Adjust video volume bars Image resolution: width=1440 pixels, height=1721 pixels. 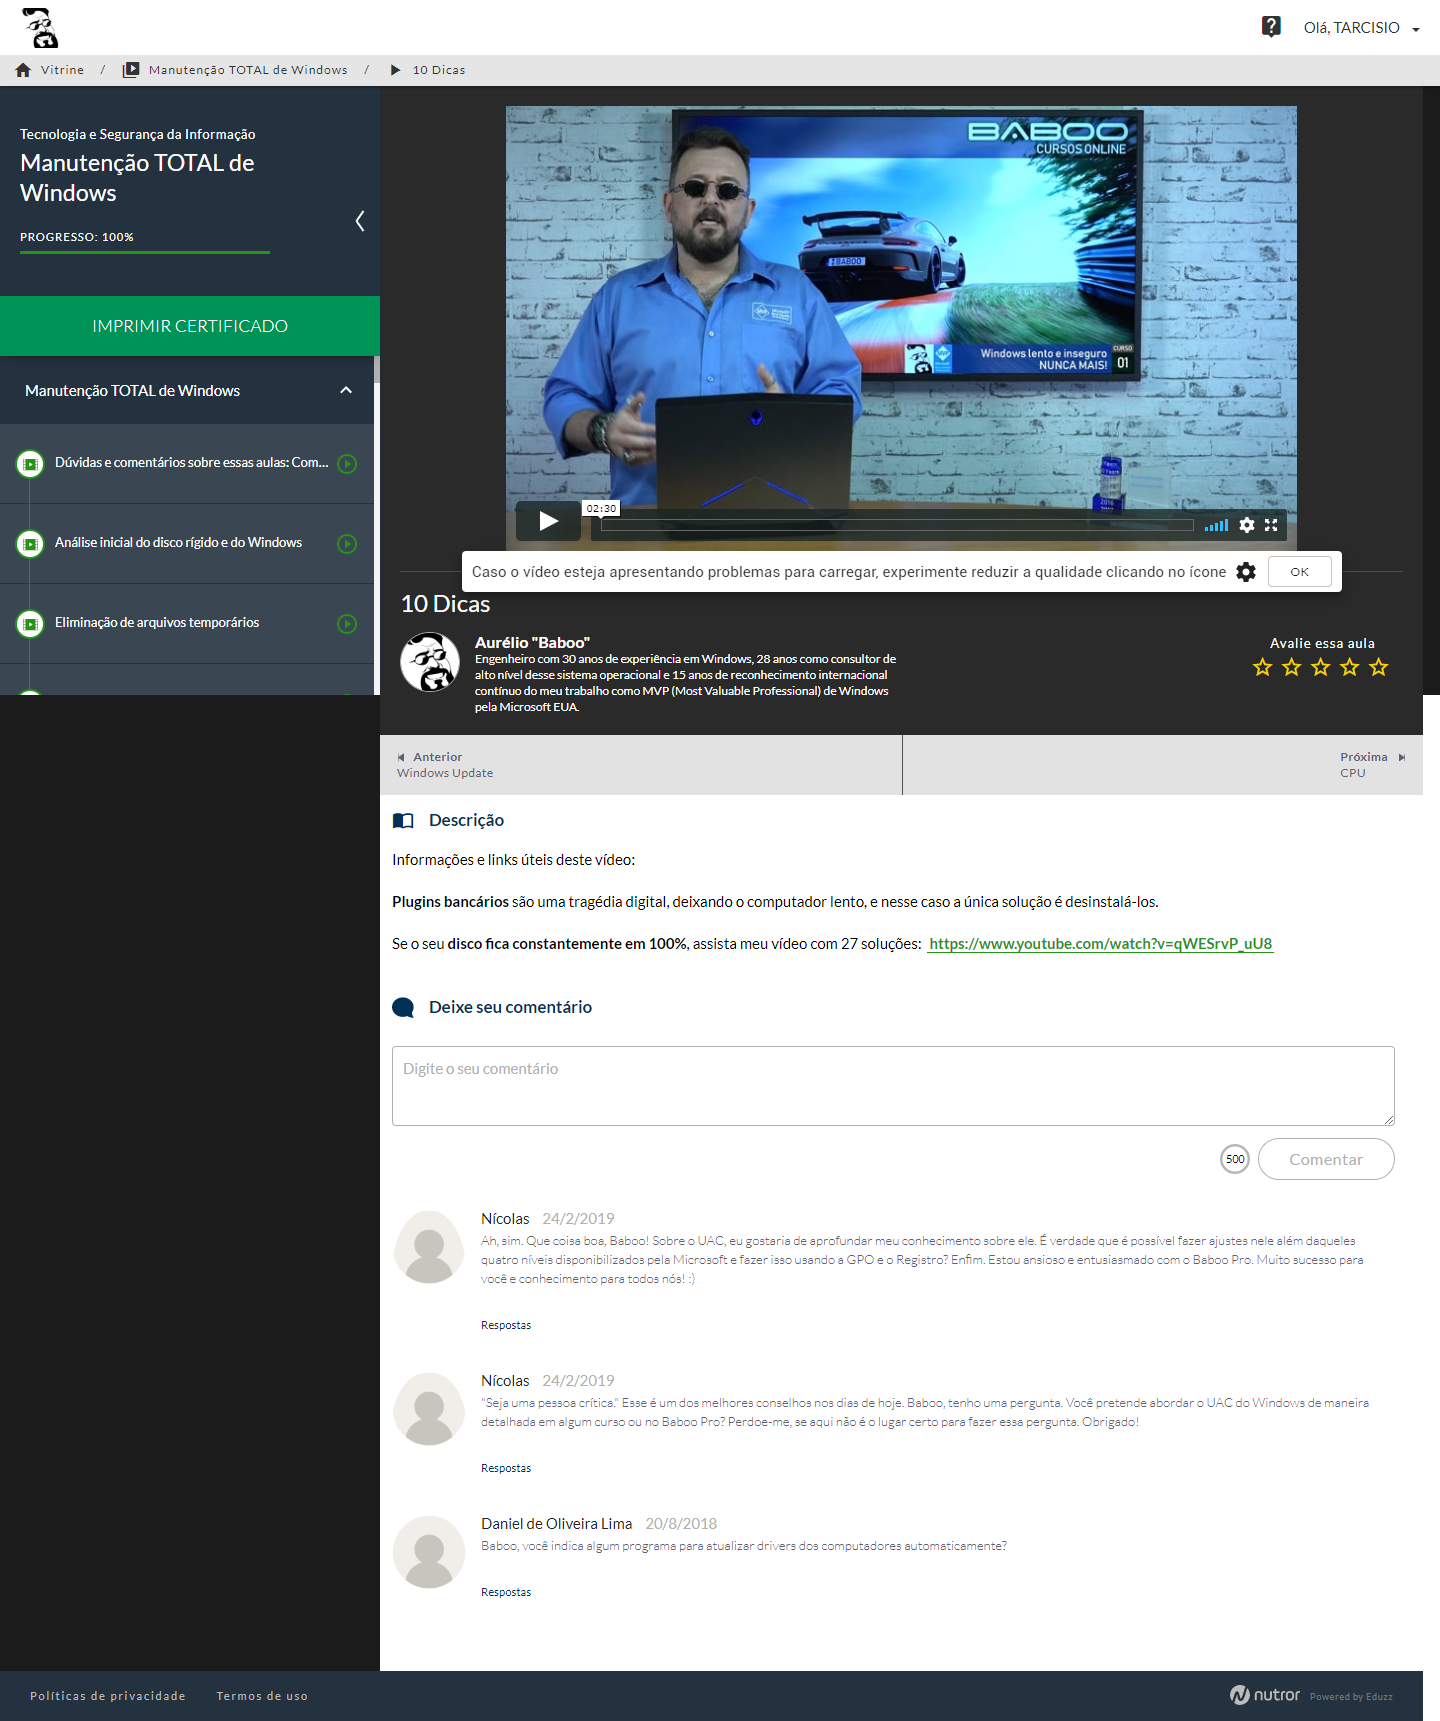(1216, 525)
